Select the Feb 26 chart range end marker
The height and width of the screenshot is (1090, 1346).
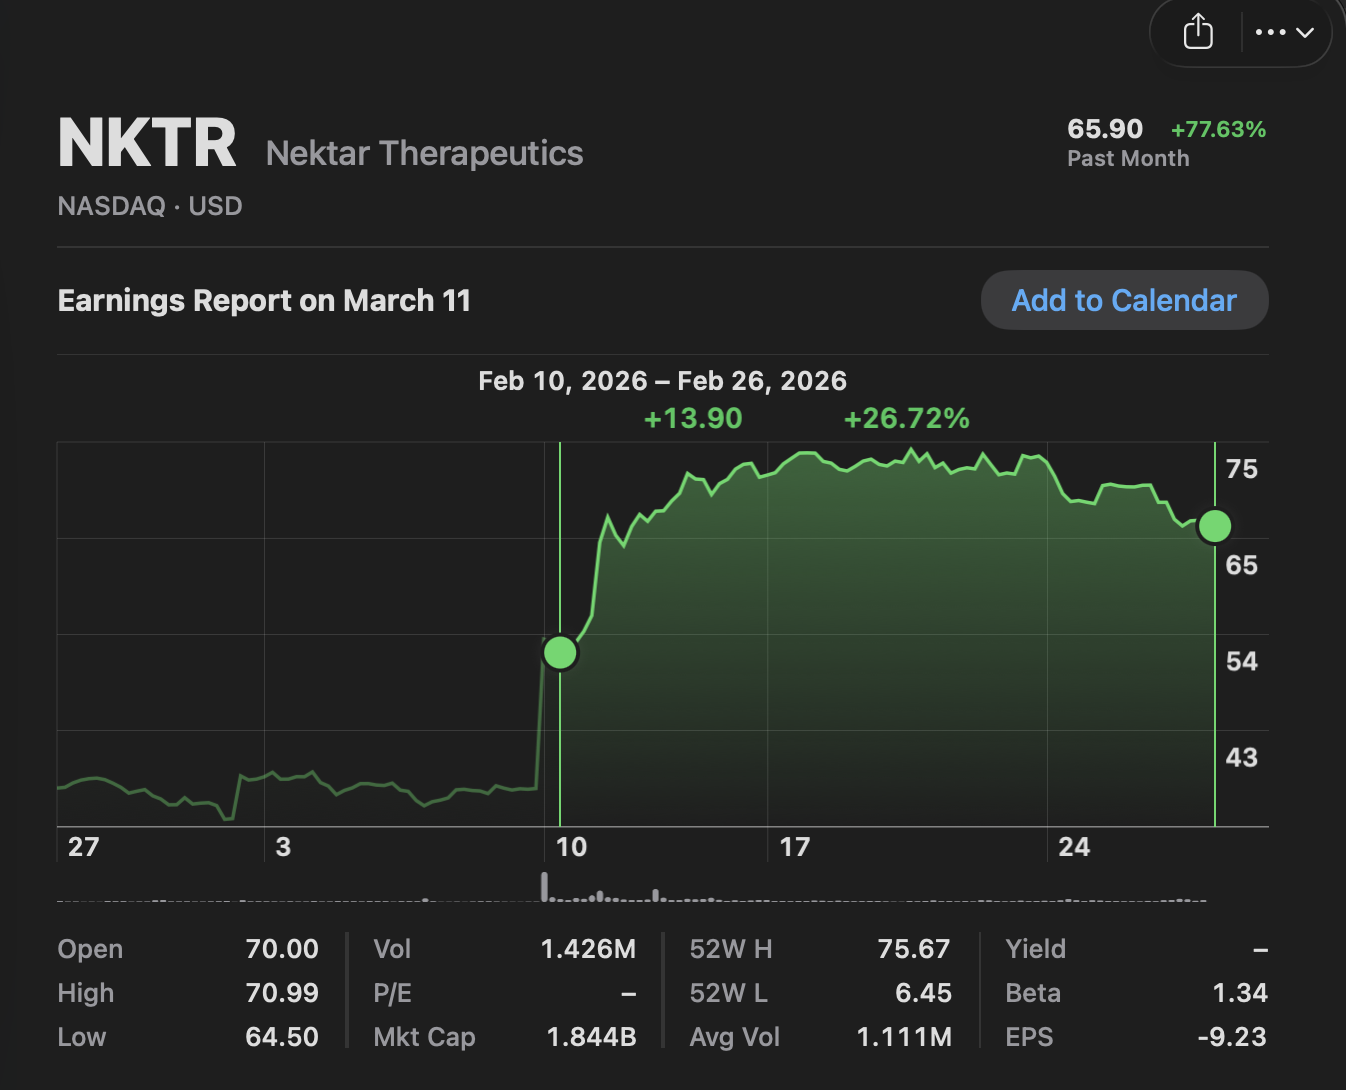pos(1215,525)
